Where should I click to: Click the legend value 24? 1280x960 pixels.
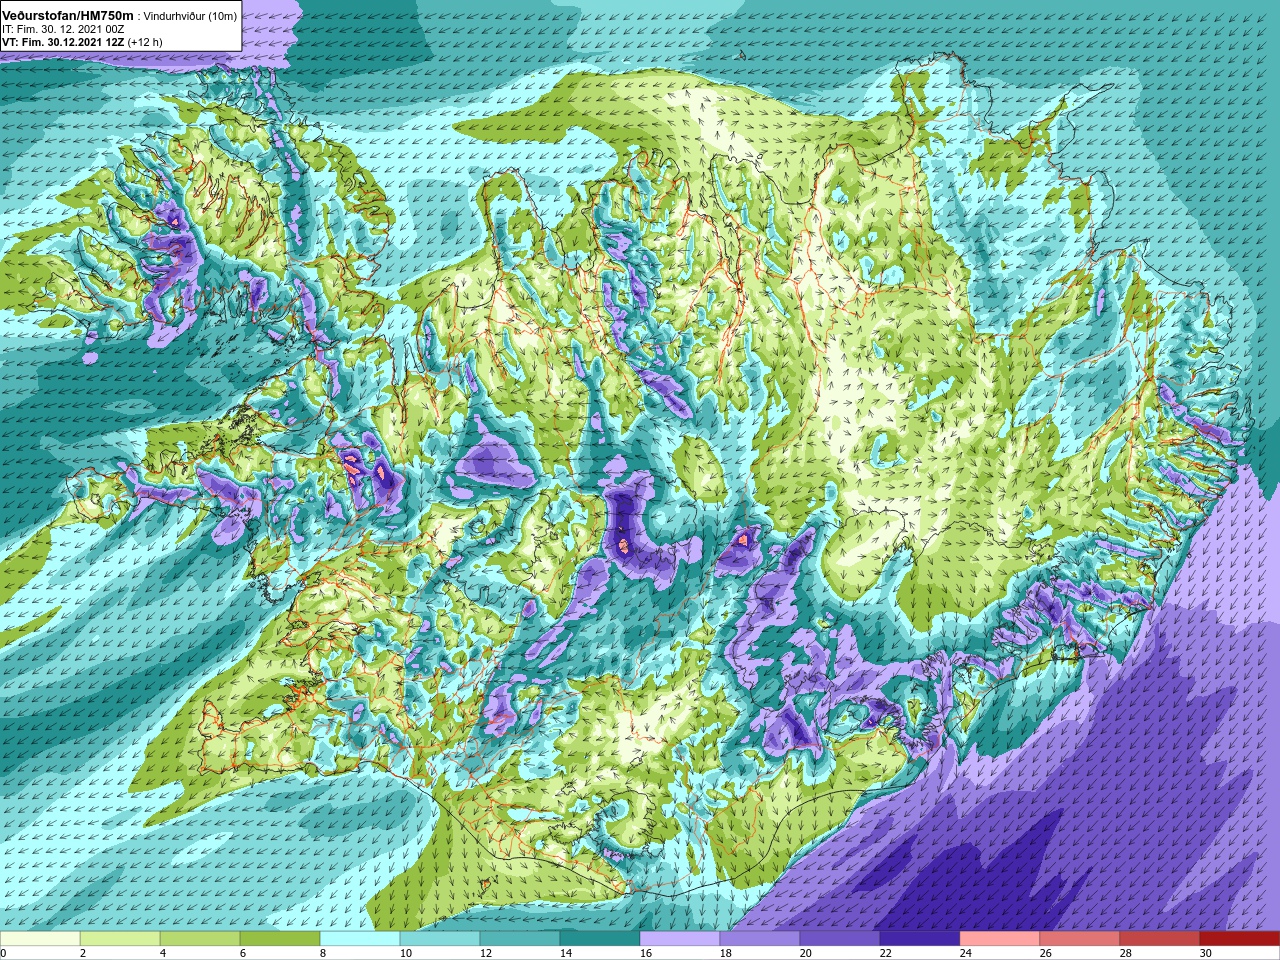coord(966,953)
